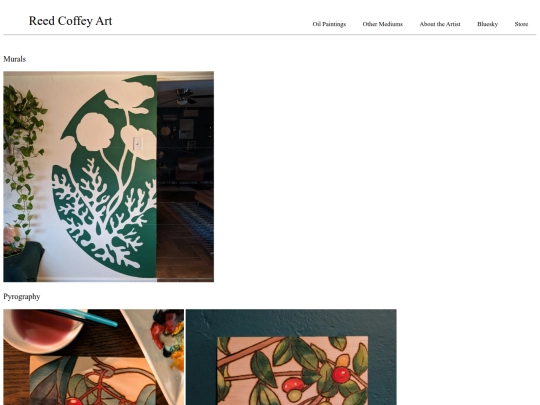The width and height of the screenshot is (540, 405).
Task: Click the hanging pothos plant beside the mural
Action: (x=23, y=155)
